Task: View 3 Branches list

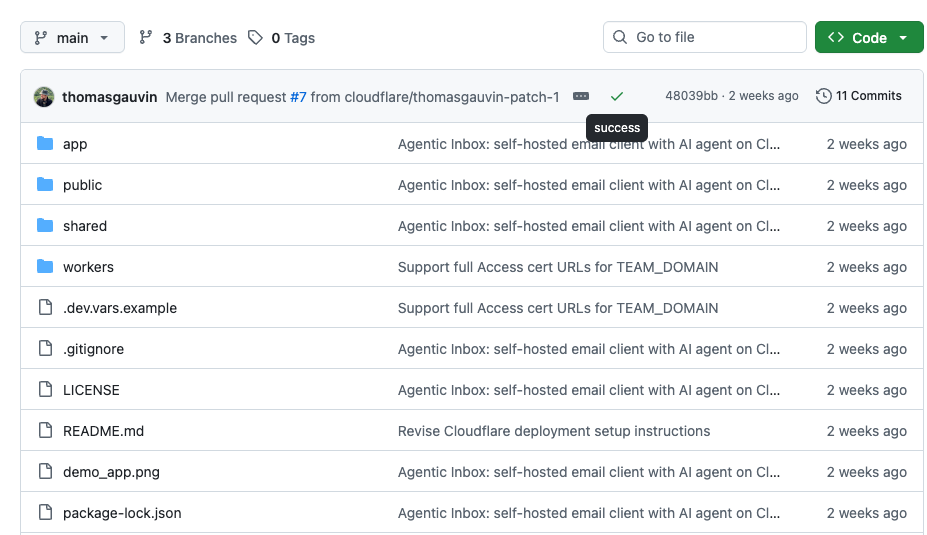Action: 199,38
